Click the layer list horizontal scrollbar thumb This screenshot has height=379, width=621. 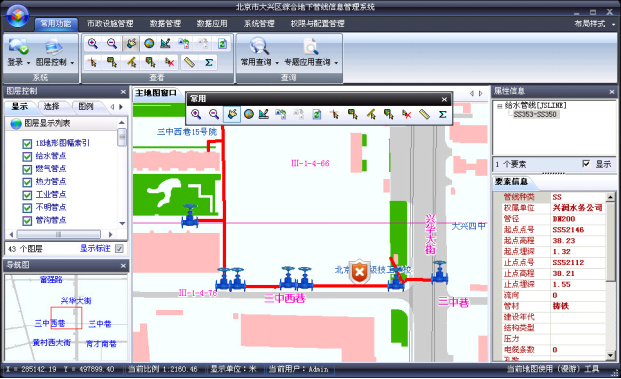coord(59,234)
